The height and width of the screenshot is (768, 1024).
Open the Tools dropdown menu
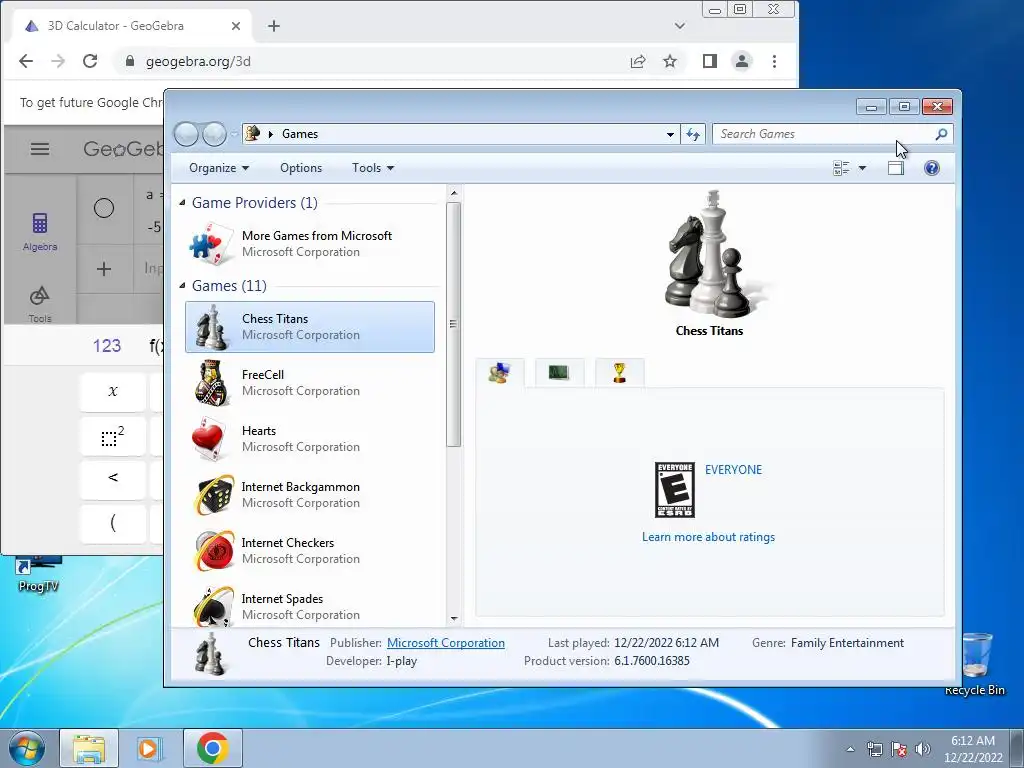coord(373,168)
